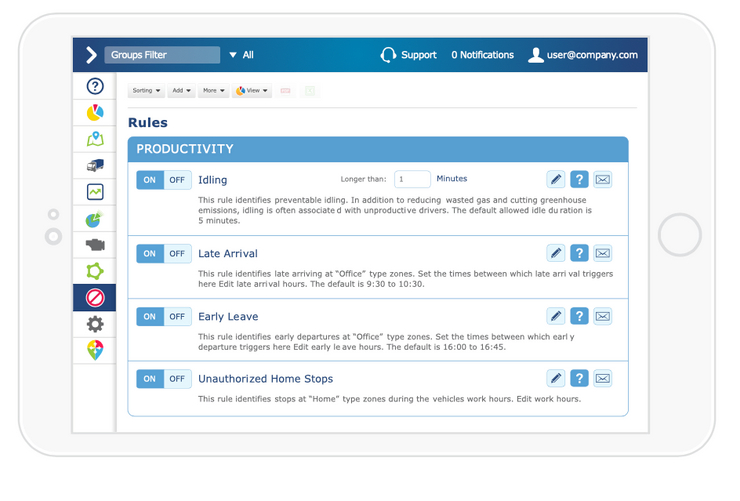This screenshot has height=501, width=740.
Task: Open the colorful map pin icon in sidebar
Action: (95, 350)
